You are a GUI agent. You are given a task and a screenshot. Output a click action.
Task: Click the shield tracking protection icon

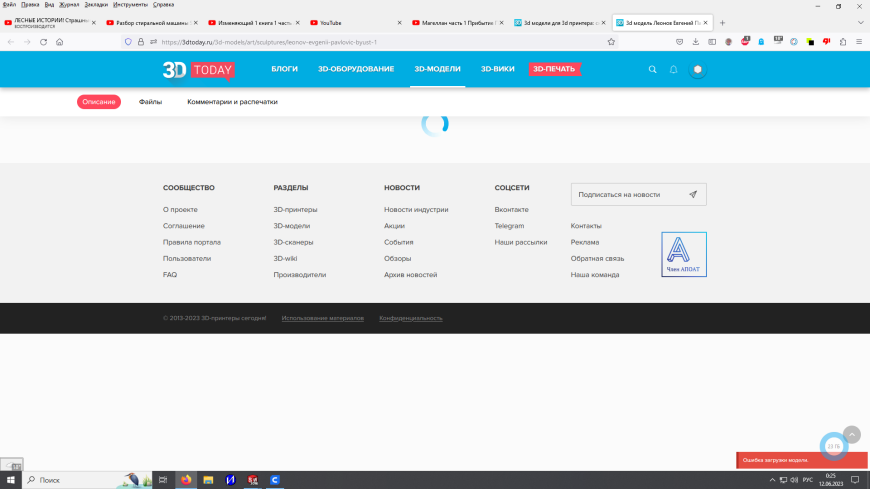click(128, 42)
